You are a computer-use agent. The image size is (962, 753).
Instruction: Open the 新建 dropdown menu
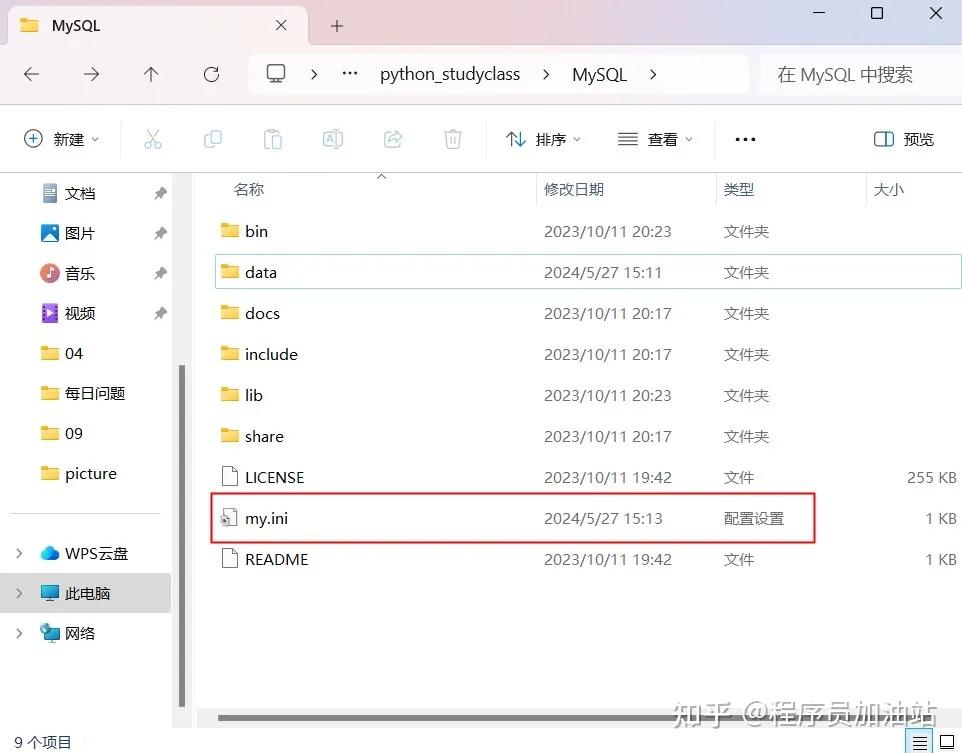pyautogui.click(x=62, y=139)
